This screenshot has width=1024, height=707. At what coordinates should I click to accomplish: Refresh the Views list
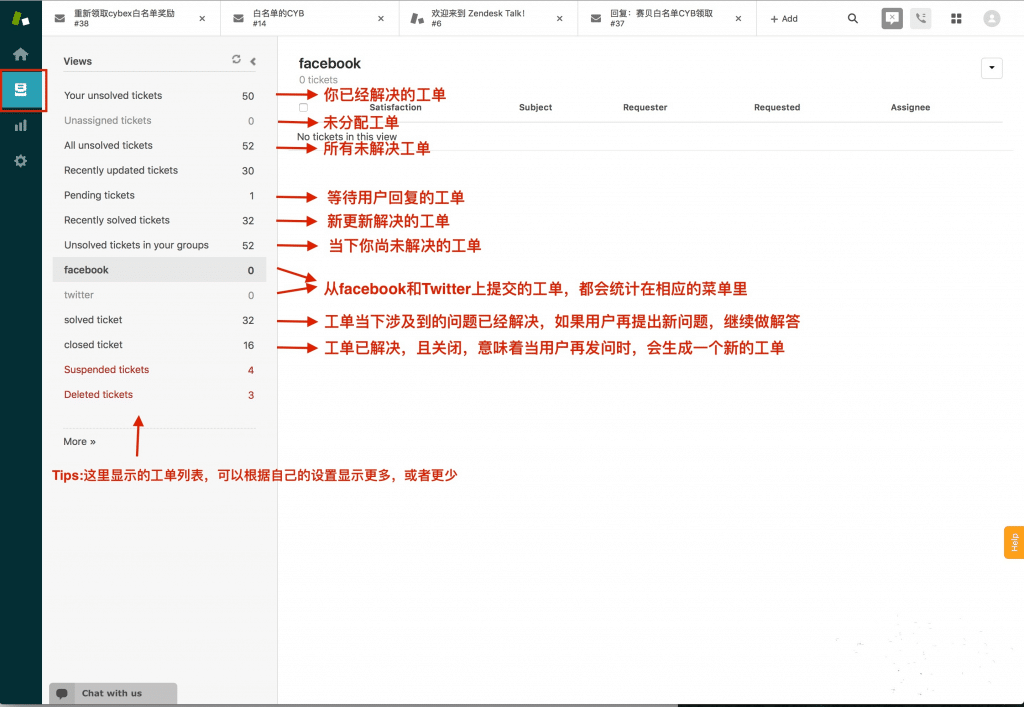coord(236,59)
